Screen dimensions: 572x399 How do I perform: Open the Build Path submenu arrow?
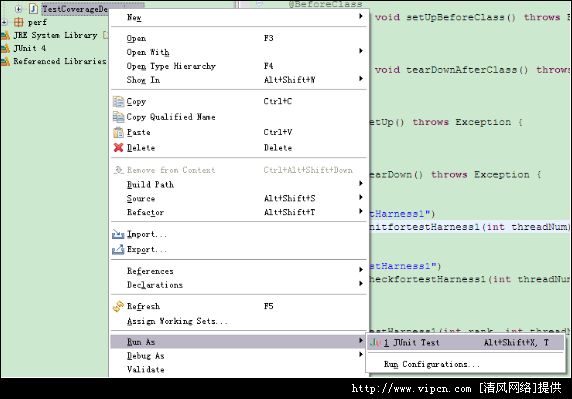coord(360,183)
